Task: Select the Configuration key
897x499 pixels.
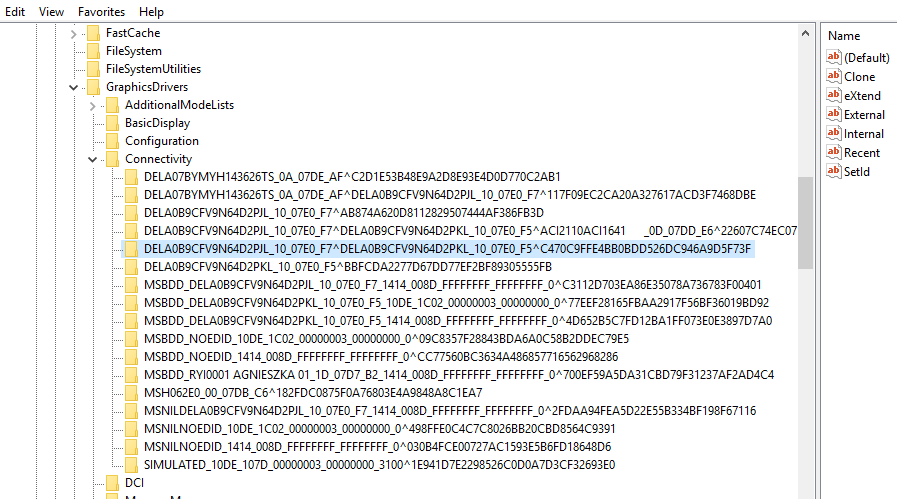Action: pyautogui.click(x=162, y=141)
